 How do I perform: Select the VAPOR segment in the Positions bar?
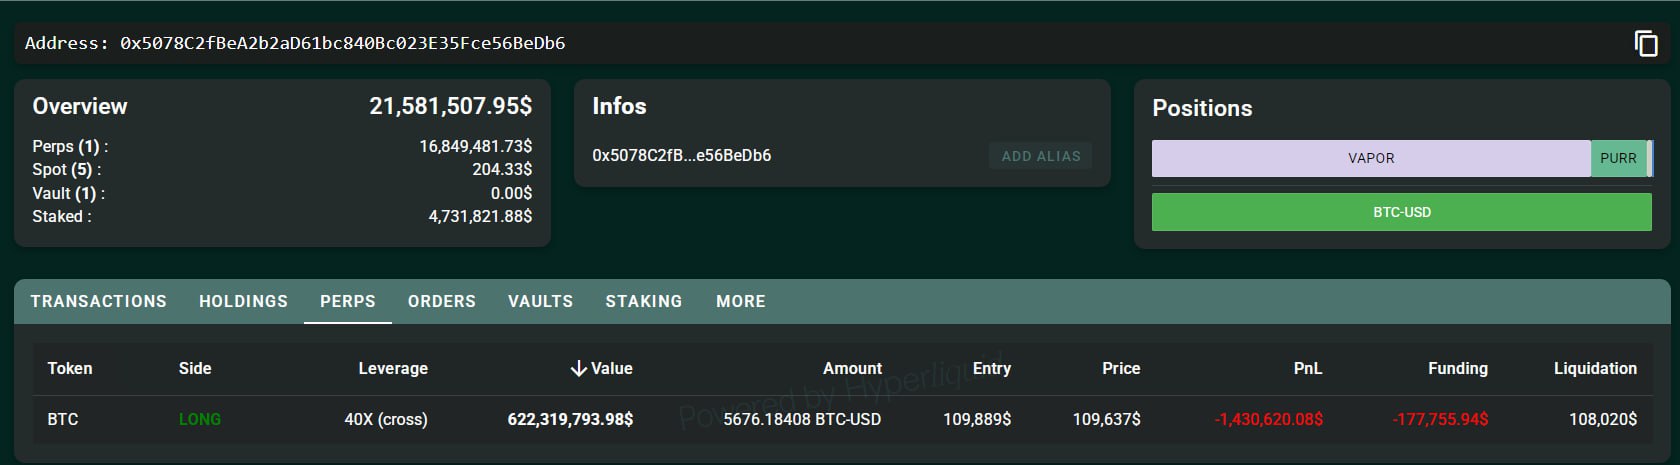pos(1370,158)
